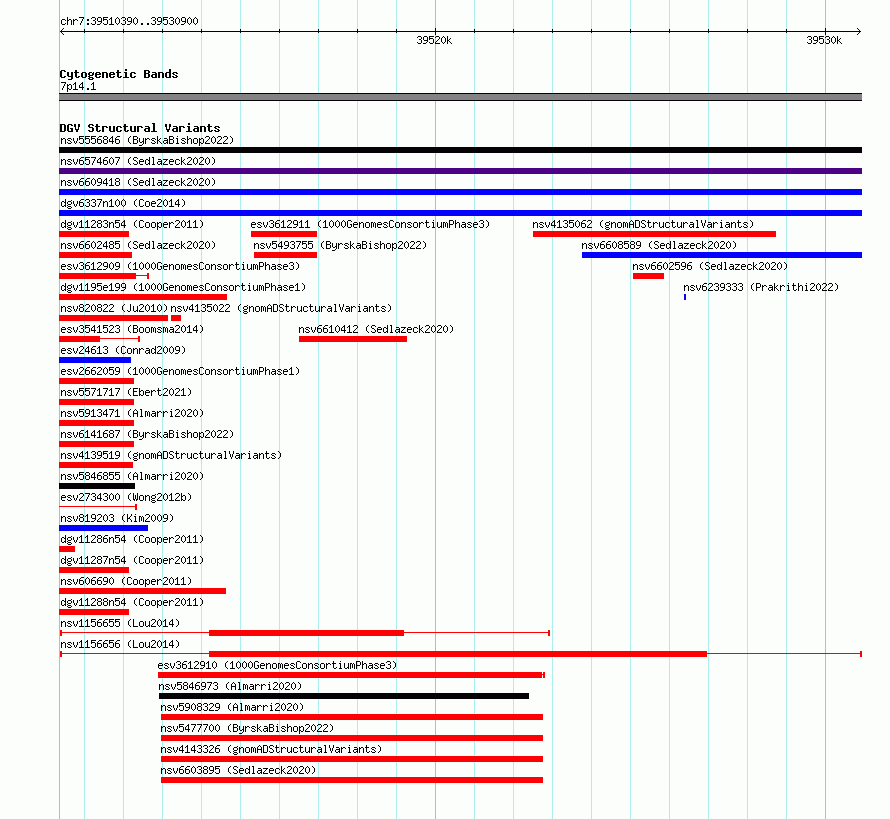Click the short red nsv6602596 bar
Image resolution: width=890 pixels, height=819 pixels.
click(x=648, y=276)
